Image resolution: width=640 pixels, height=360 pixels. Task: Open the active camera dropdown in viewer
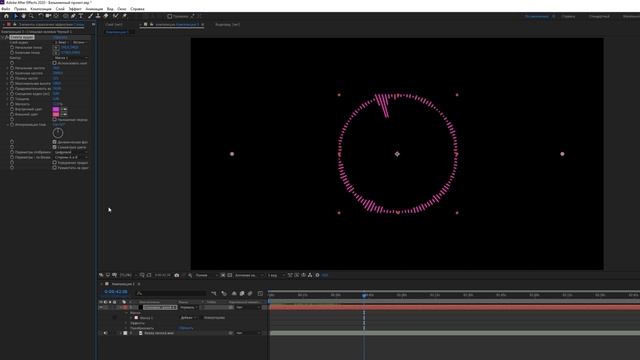[249, 275]
